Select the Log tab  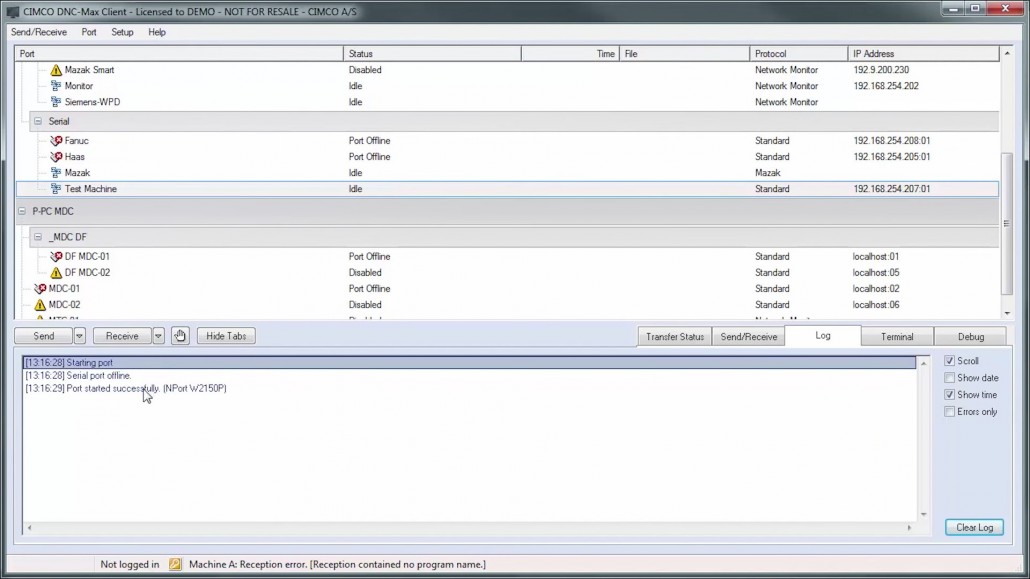pyautogui.click(x=823, y=335)
